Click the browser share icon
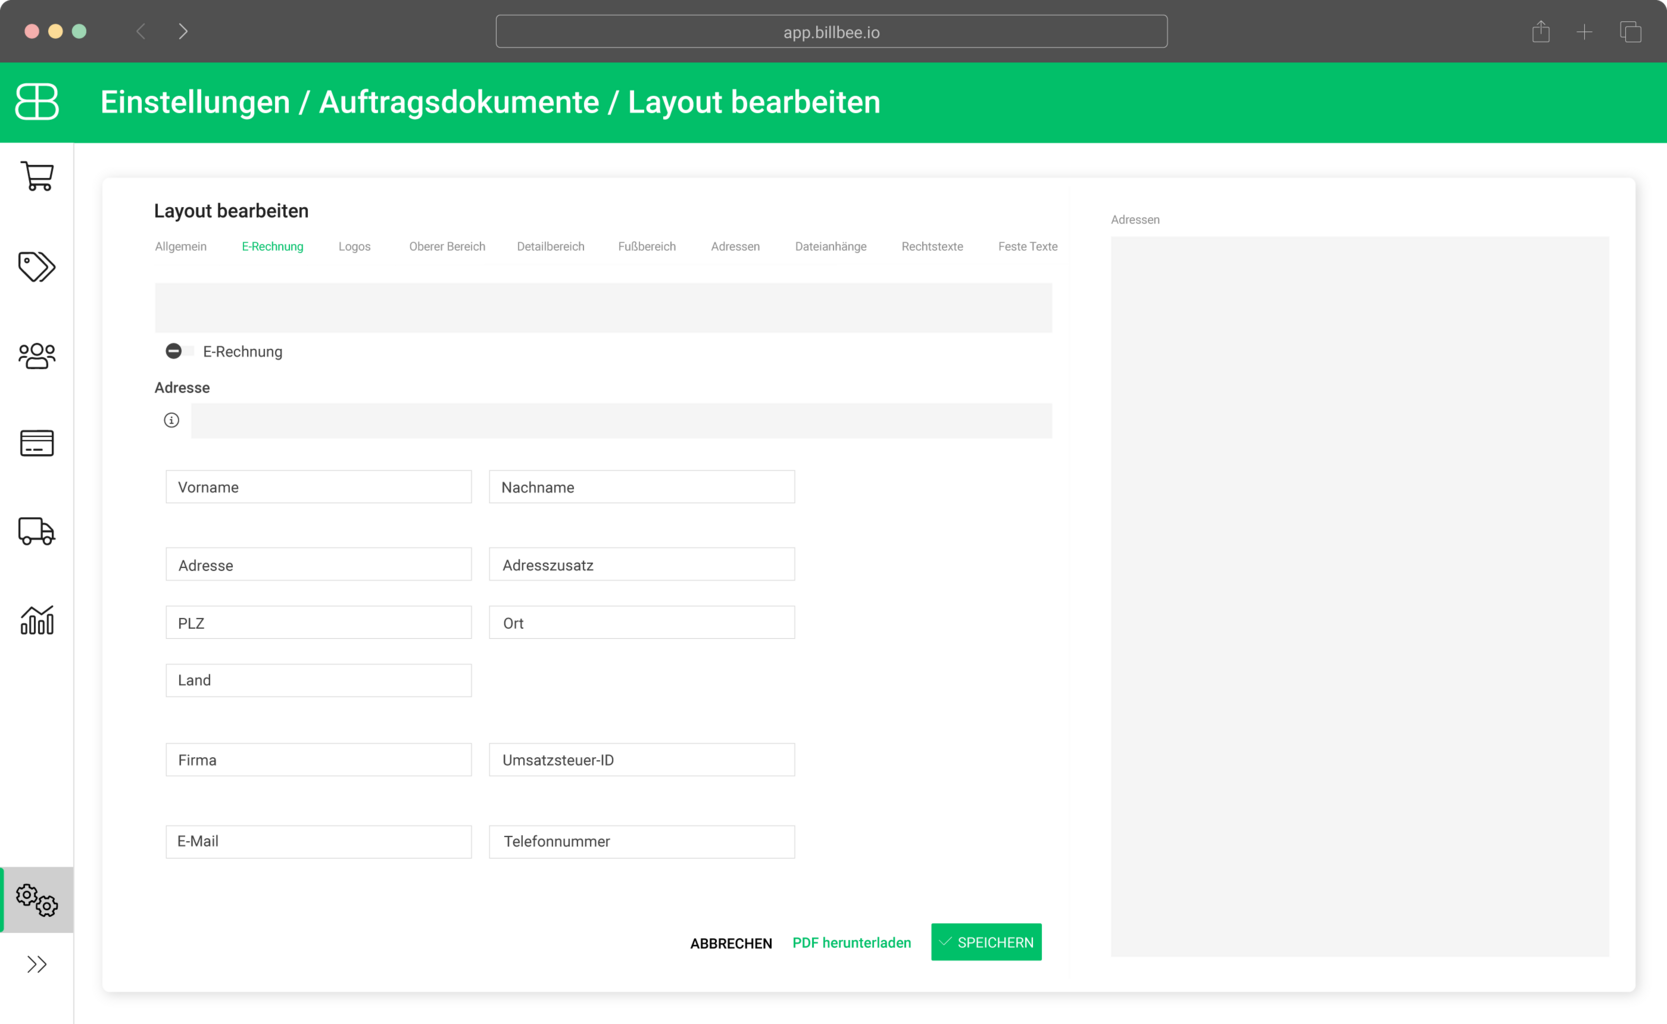The image size is (1667, 1024). click(x=1540, y=32)
